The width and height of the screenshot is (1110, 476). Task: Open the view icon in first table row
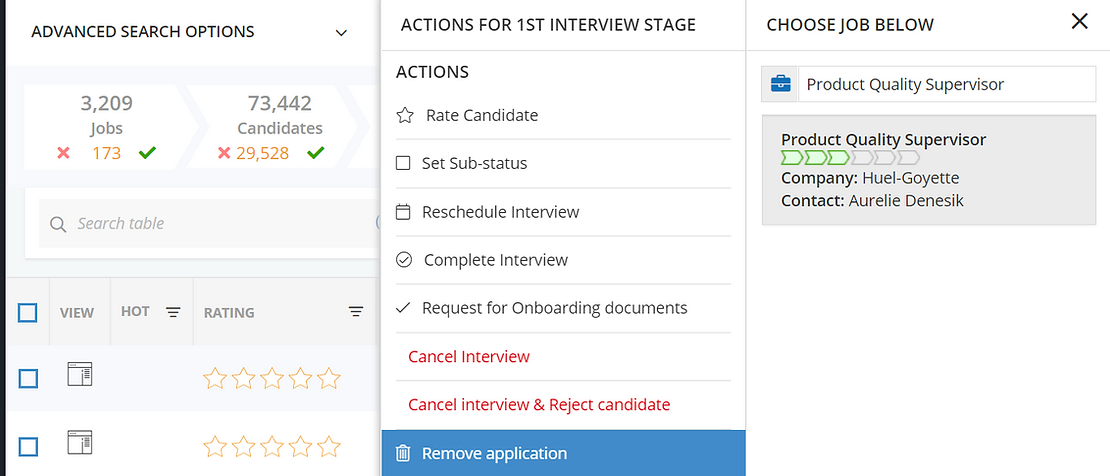point(79,376)
